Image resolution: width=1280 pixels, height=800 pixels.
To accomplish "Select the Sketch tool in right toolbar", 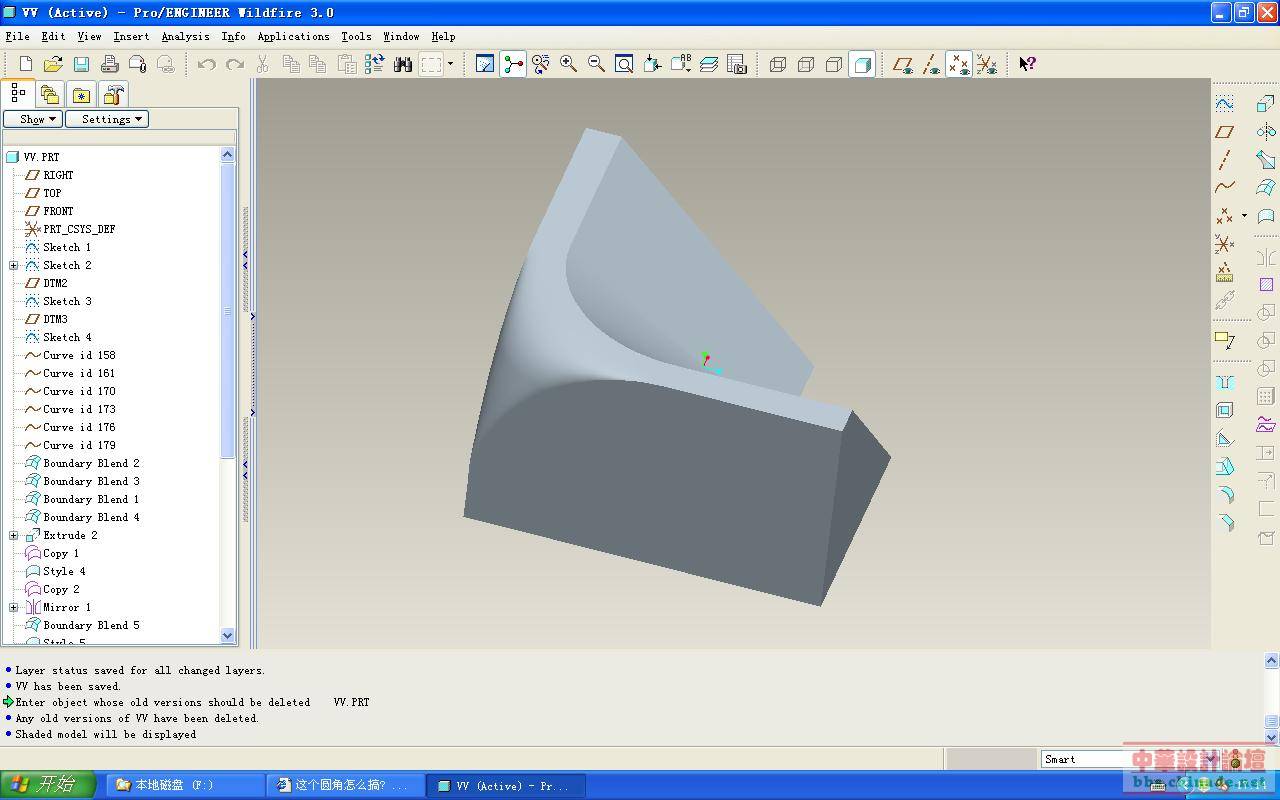I will 1224,103.
